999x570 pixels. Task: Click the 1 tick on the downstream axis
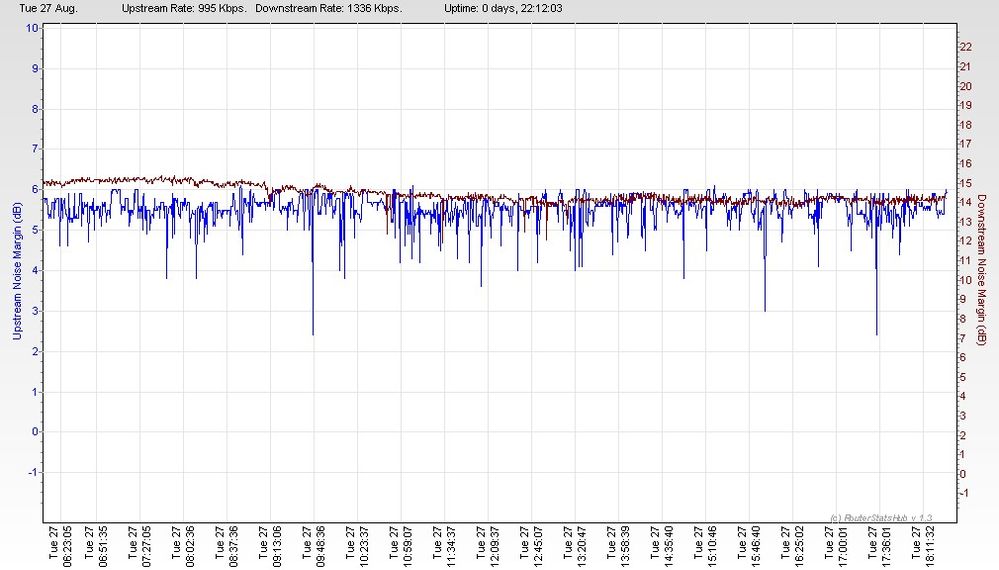pos(963,455)
